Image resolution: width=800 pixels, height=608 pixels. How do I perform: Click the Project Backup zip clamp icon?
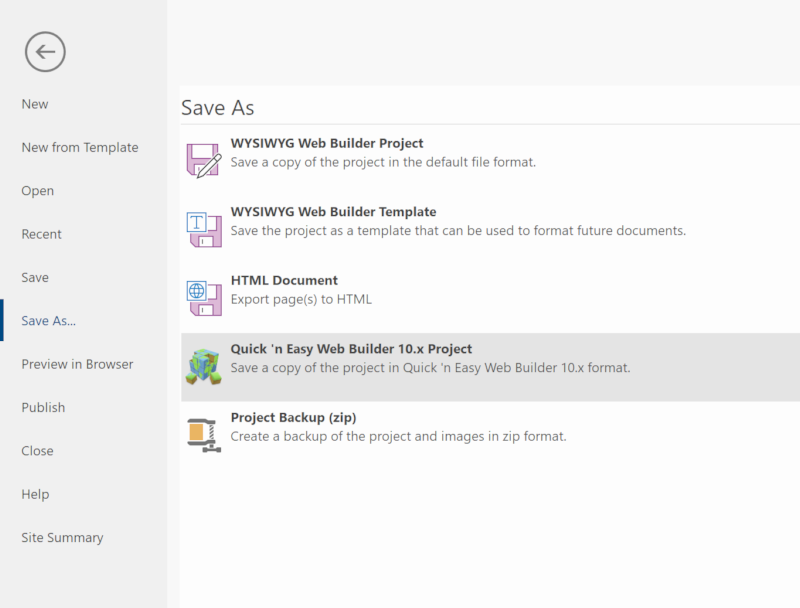204,435
